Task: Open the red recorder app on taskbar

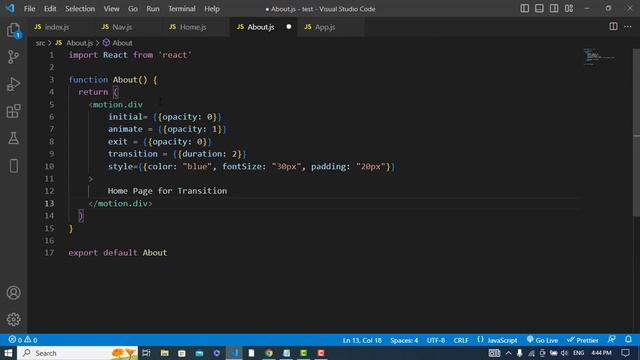Action: coord(321,353)
